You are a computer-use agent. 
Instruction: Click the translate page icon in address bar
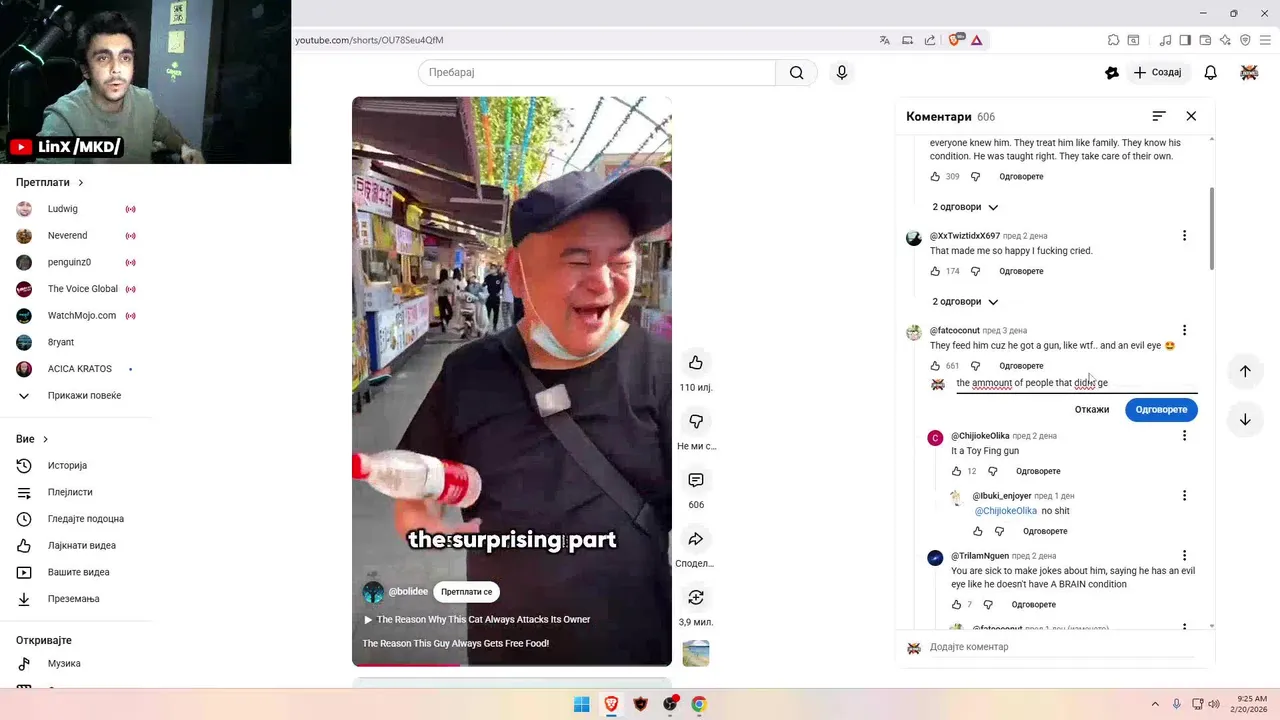click(x=885, y=40)
